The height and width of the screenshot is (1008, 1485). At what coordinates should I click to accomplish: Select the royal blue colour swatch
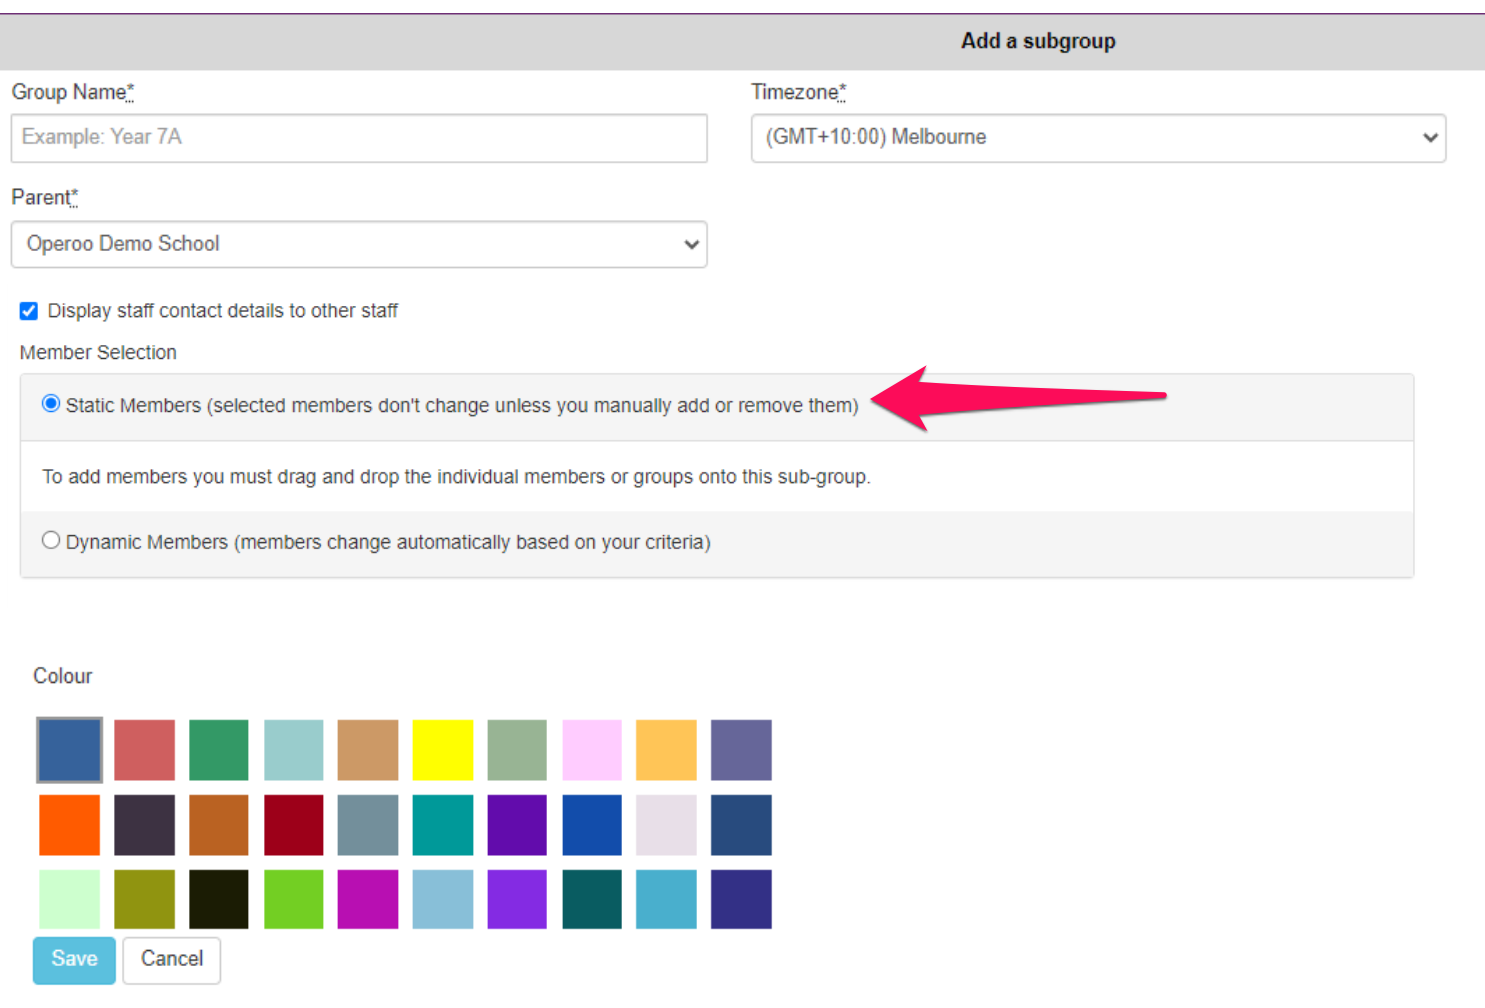click(592, 825)
